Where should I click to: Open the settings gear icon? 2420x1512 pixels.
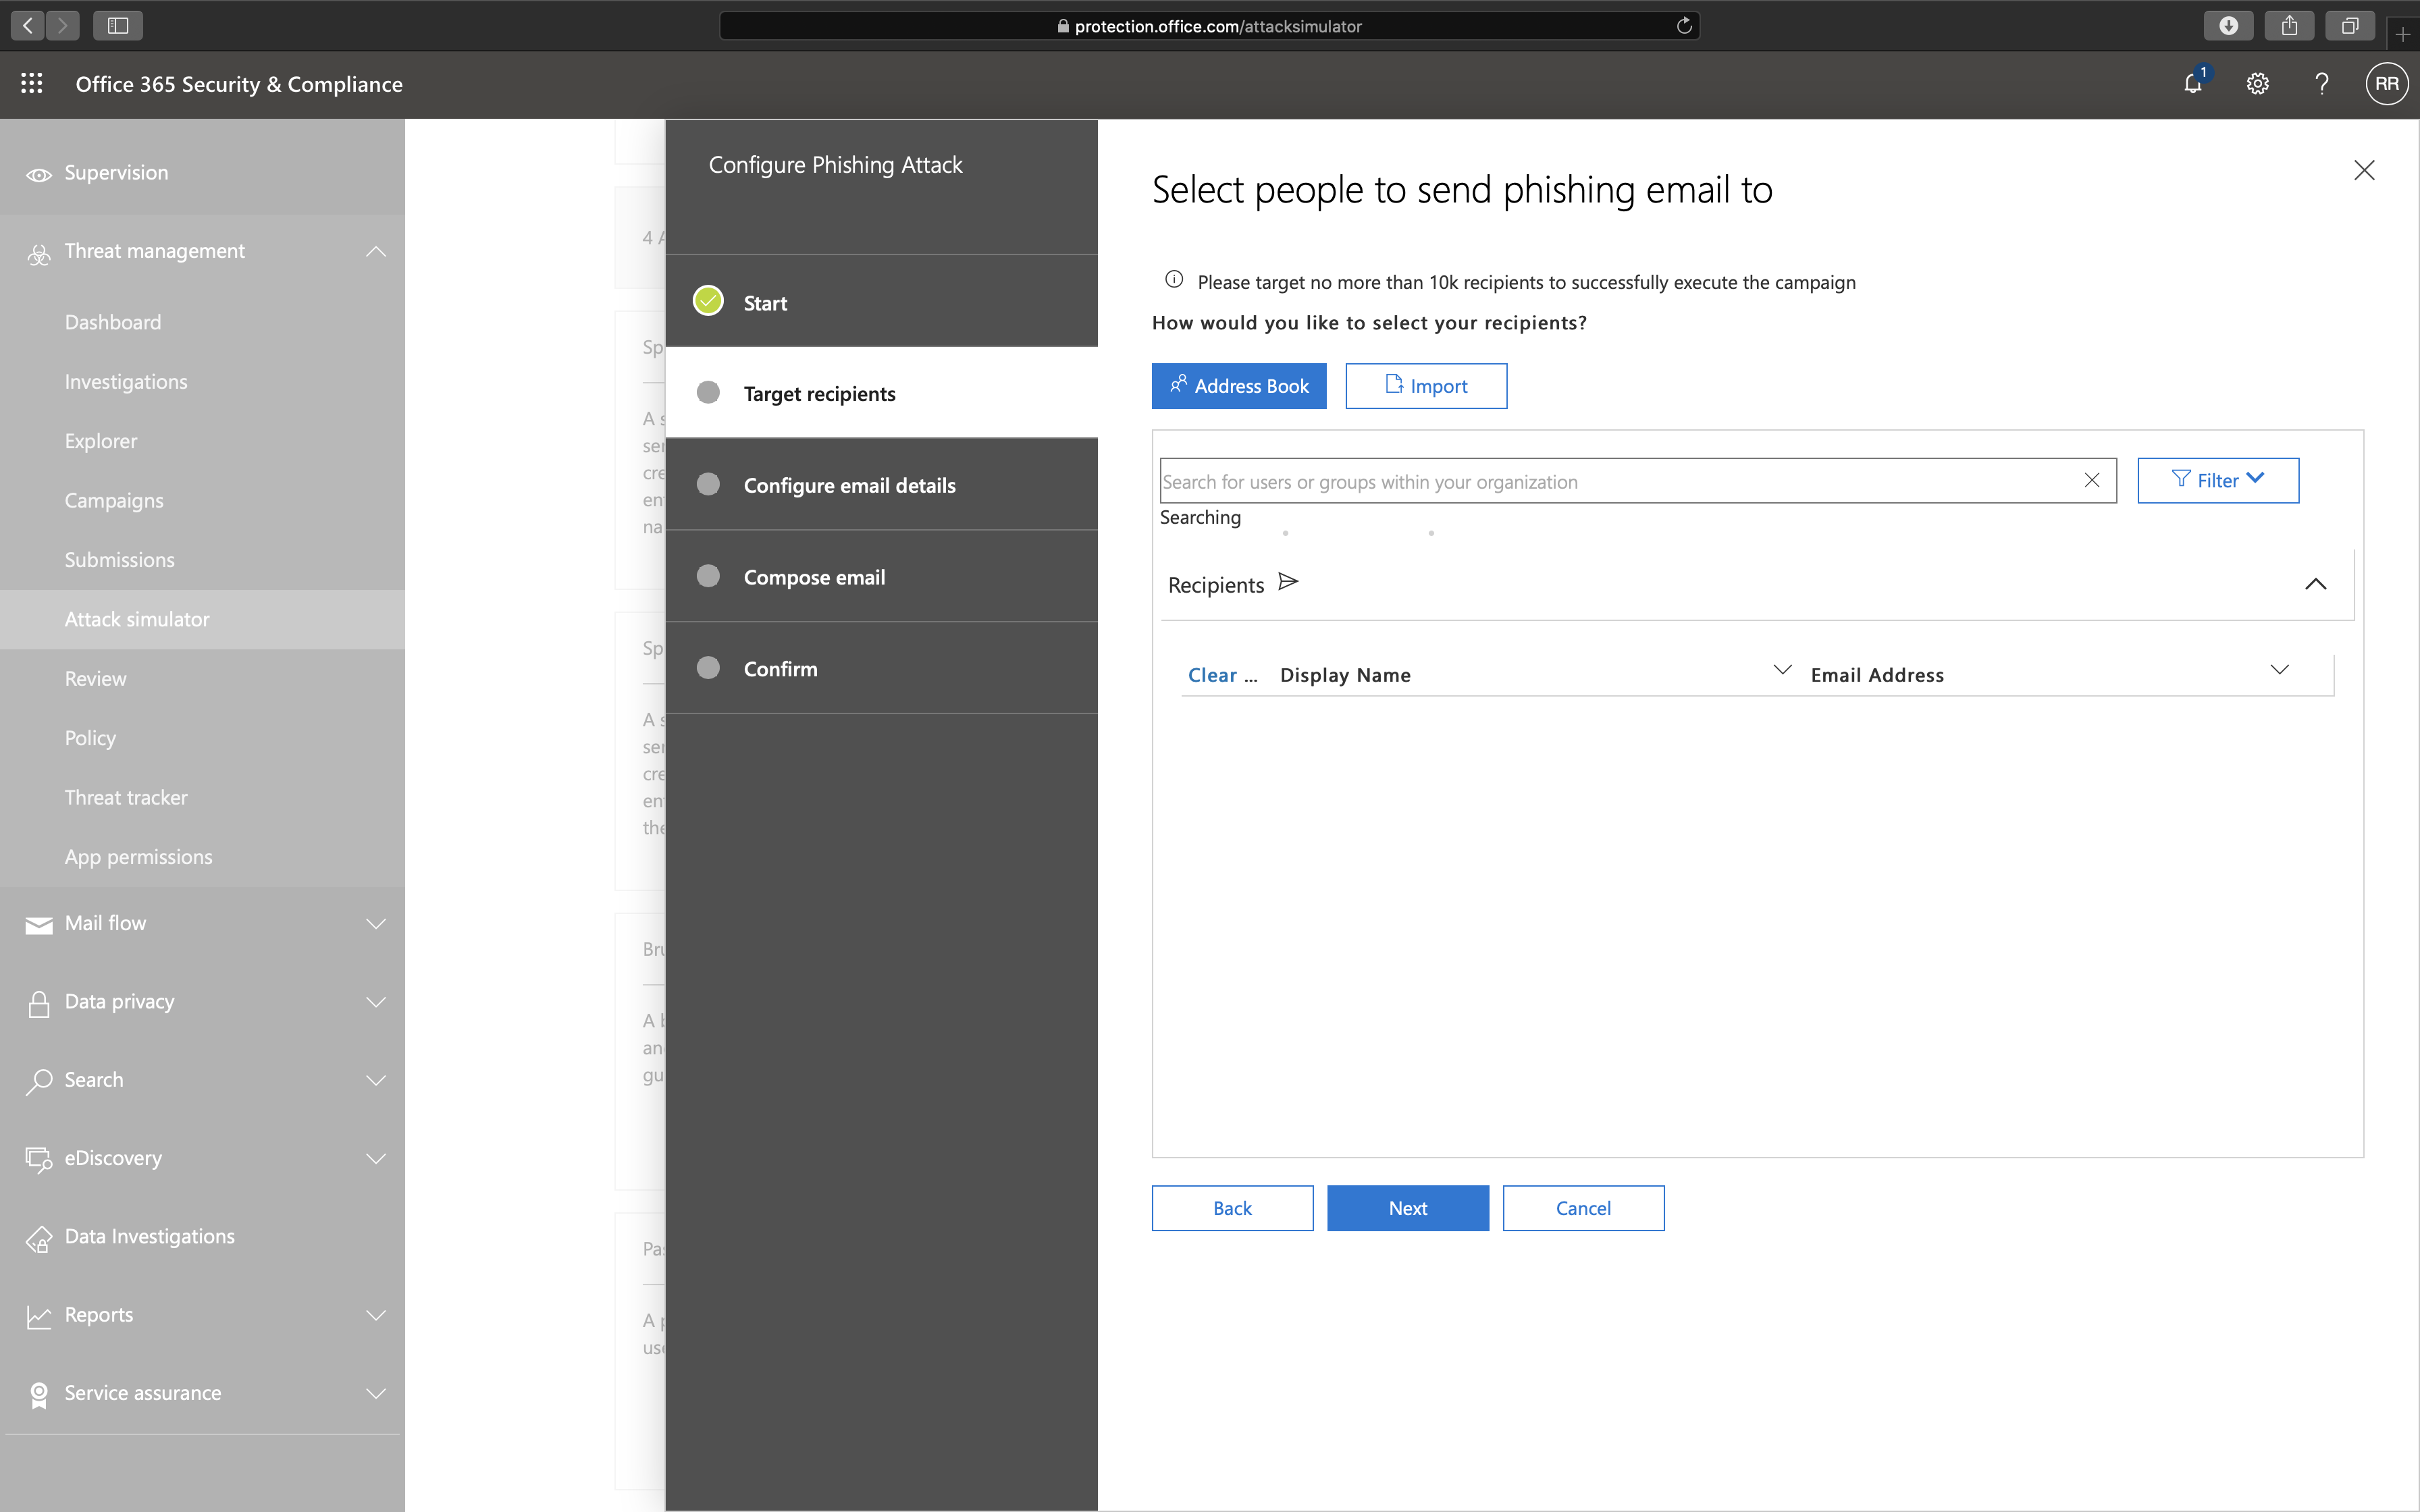pos(2257,84)
